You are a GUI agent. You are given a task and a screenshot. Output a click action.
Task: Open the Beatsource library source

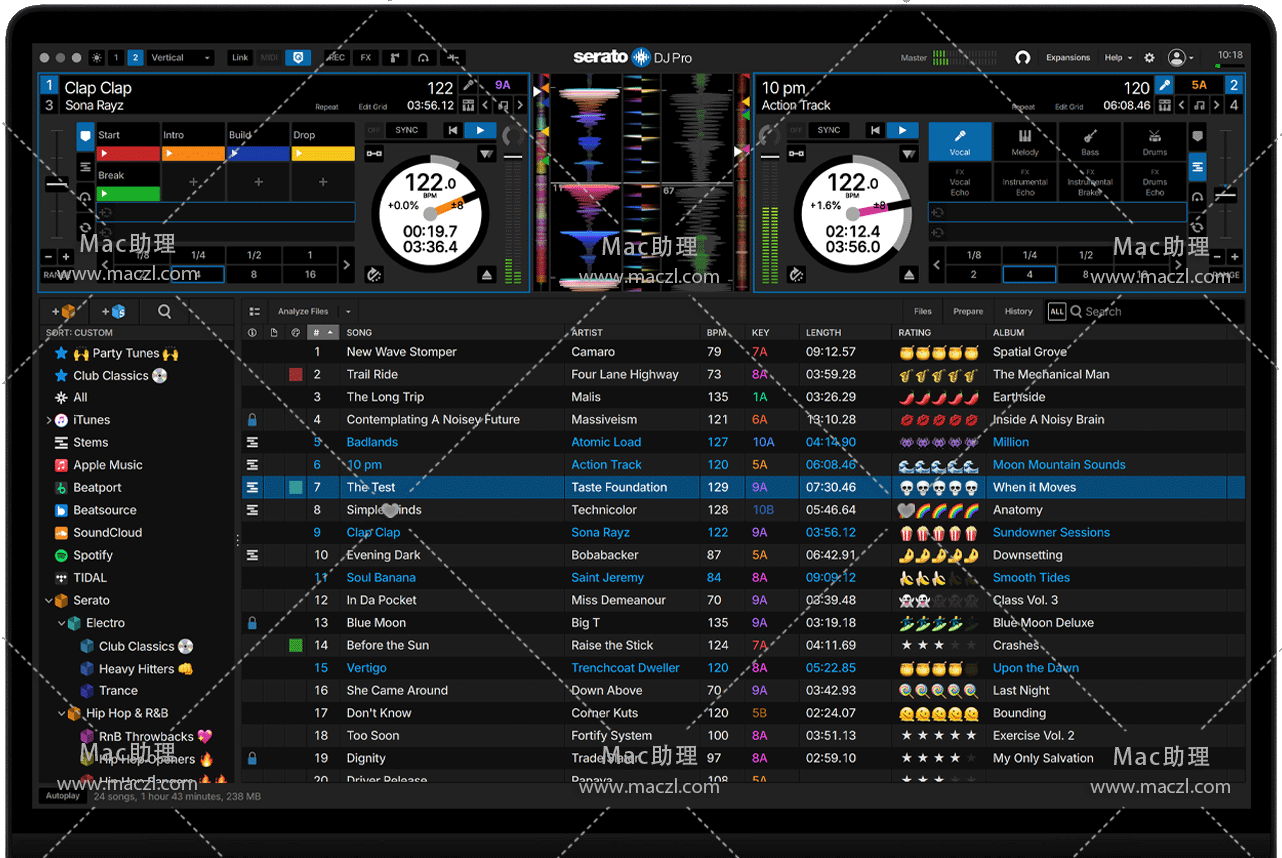click(104, 510)
